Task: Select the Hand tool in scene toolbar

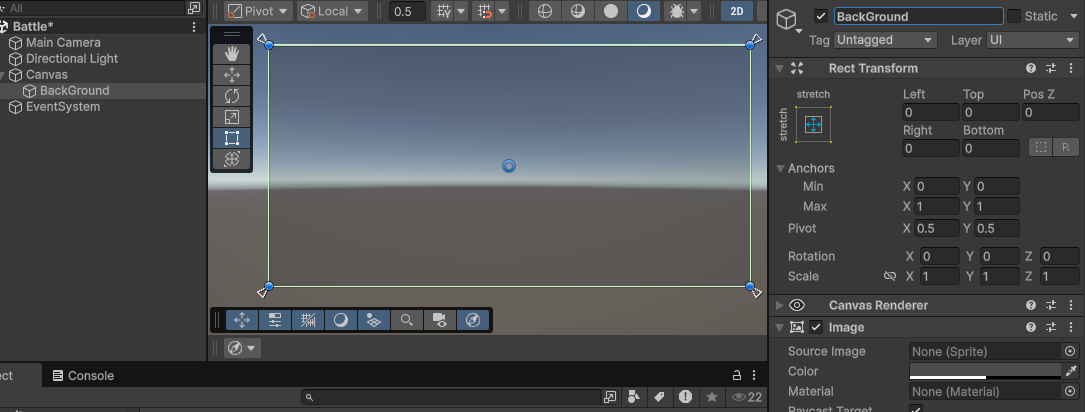Action: 232,53
